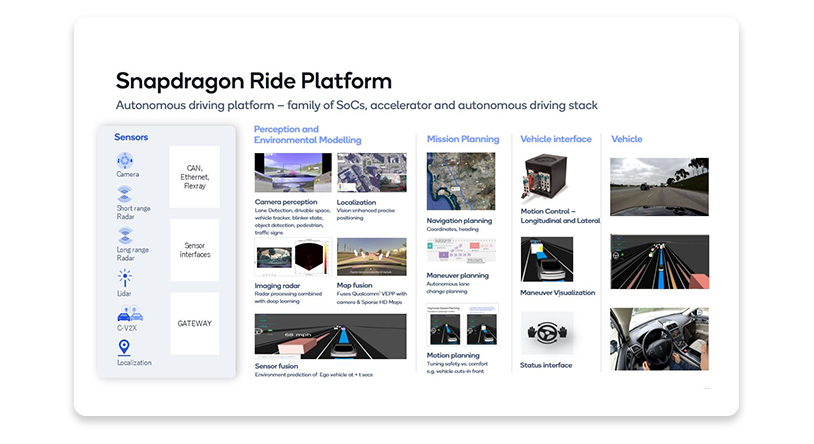Click the Mission Planning heading

463,139
